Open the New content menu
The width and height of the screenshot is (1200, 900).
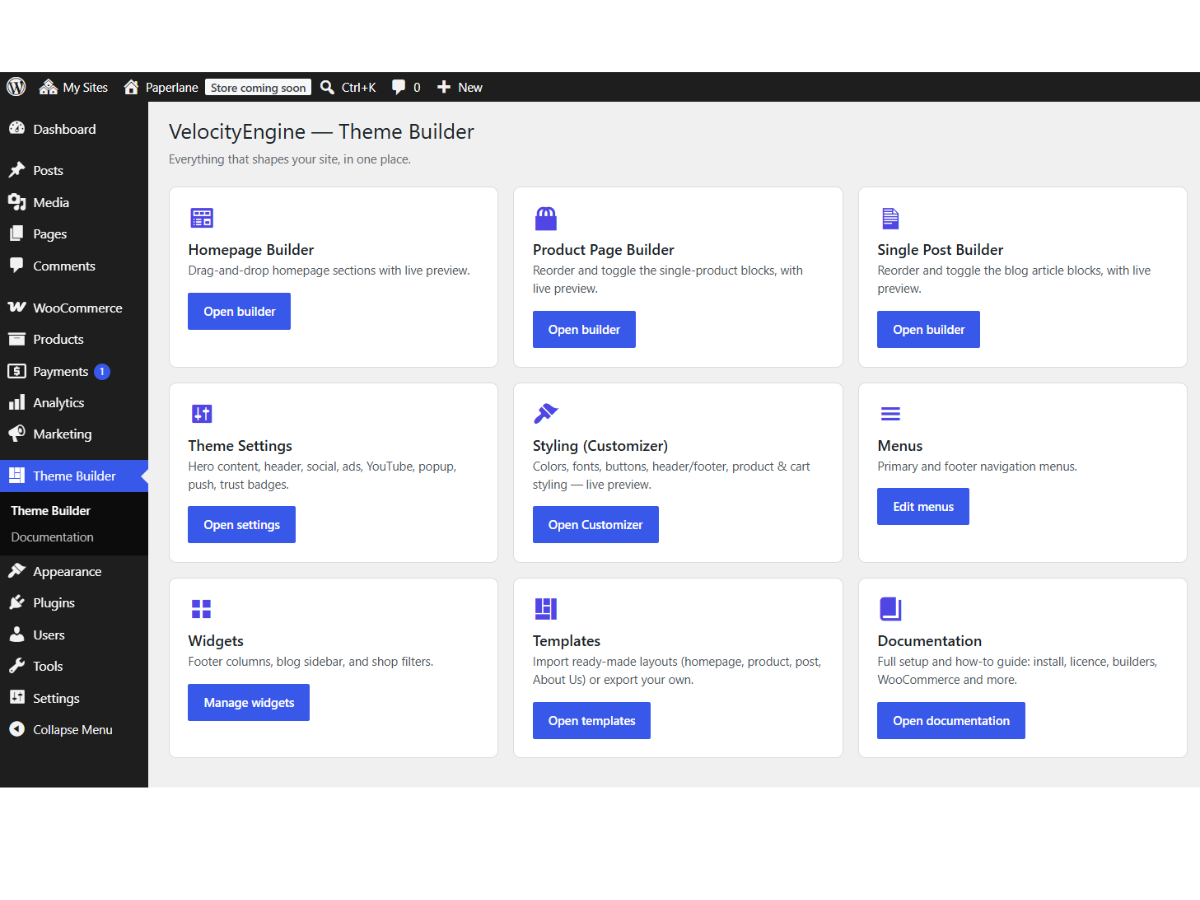tap(459, 87)
